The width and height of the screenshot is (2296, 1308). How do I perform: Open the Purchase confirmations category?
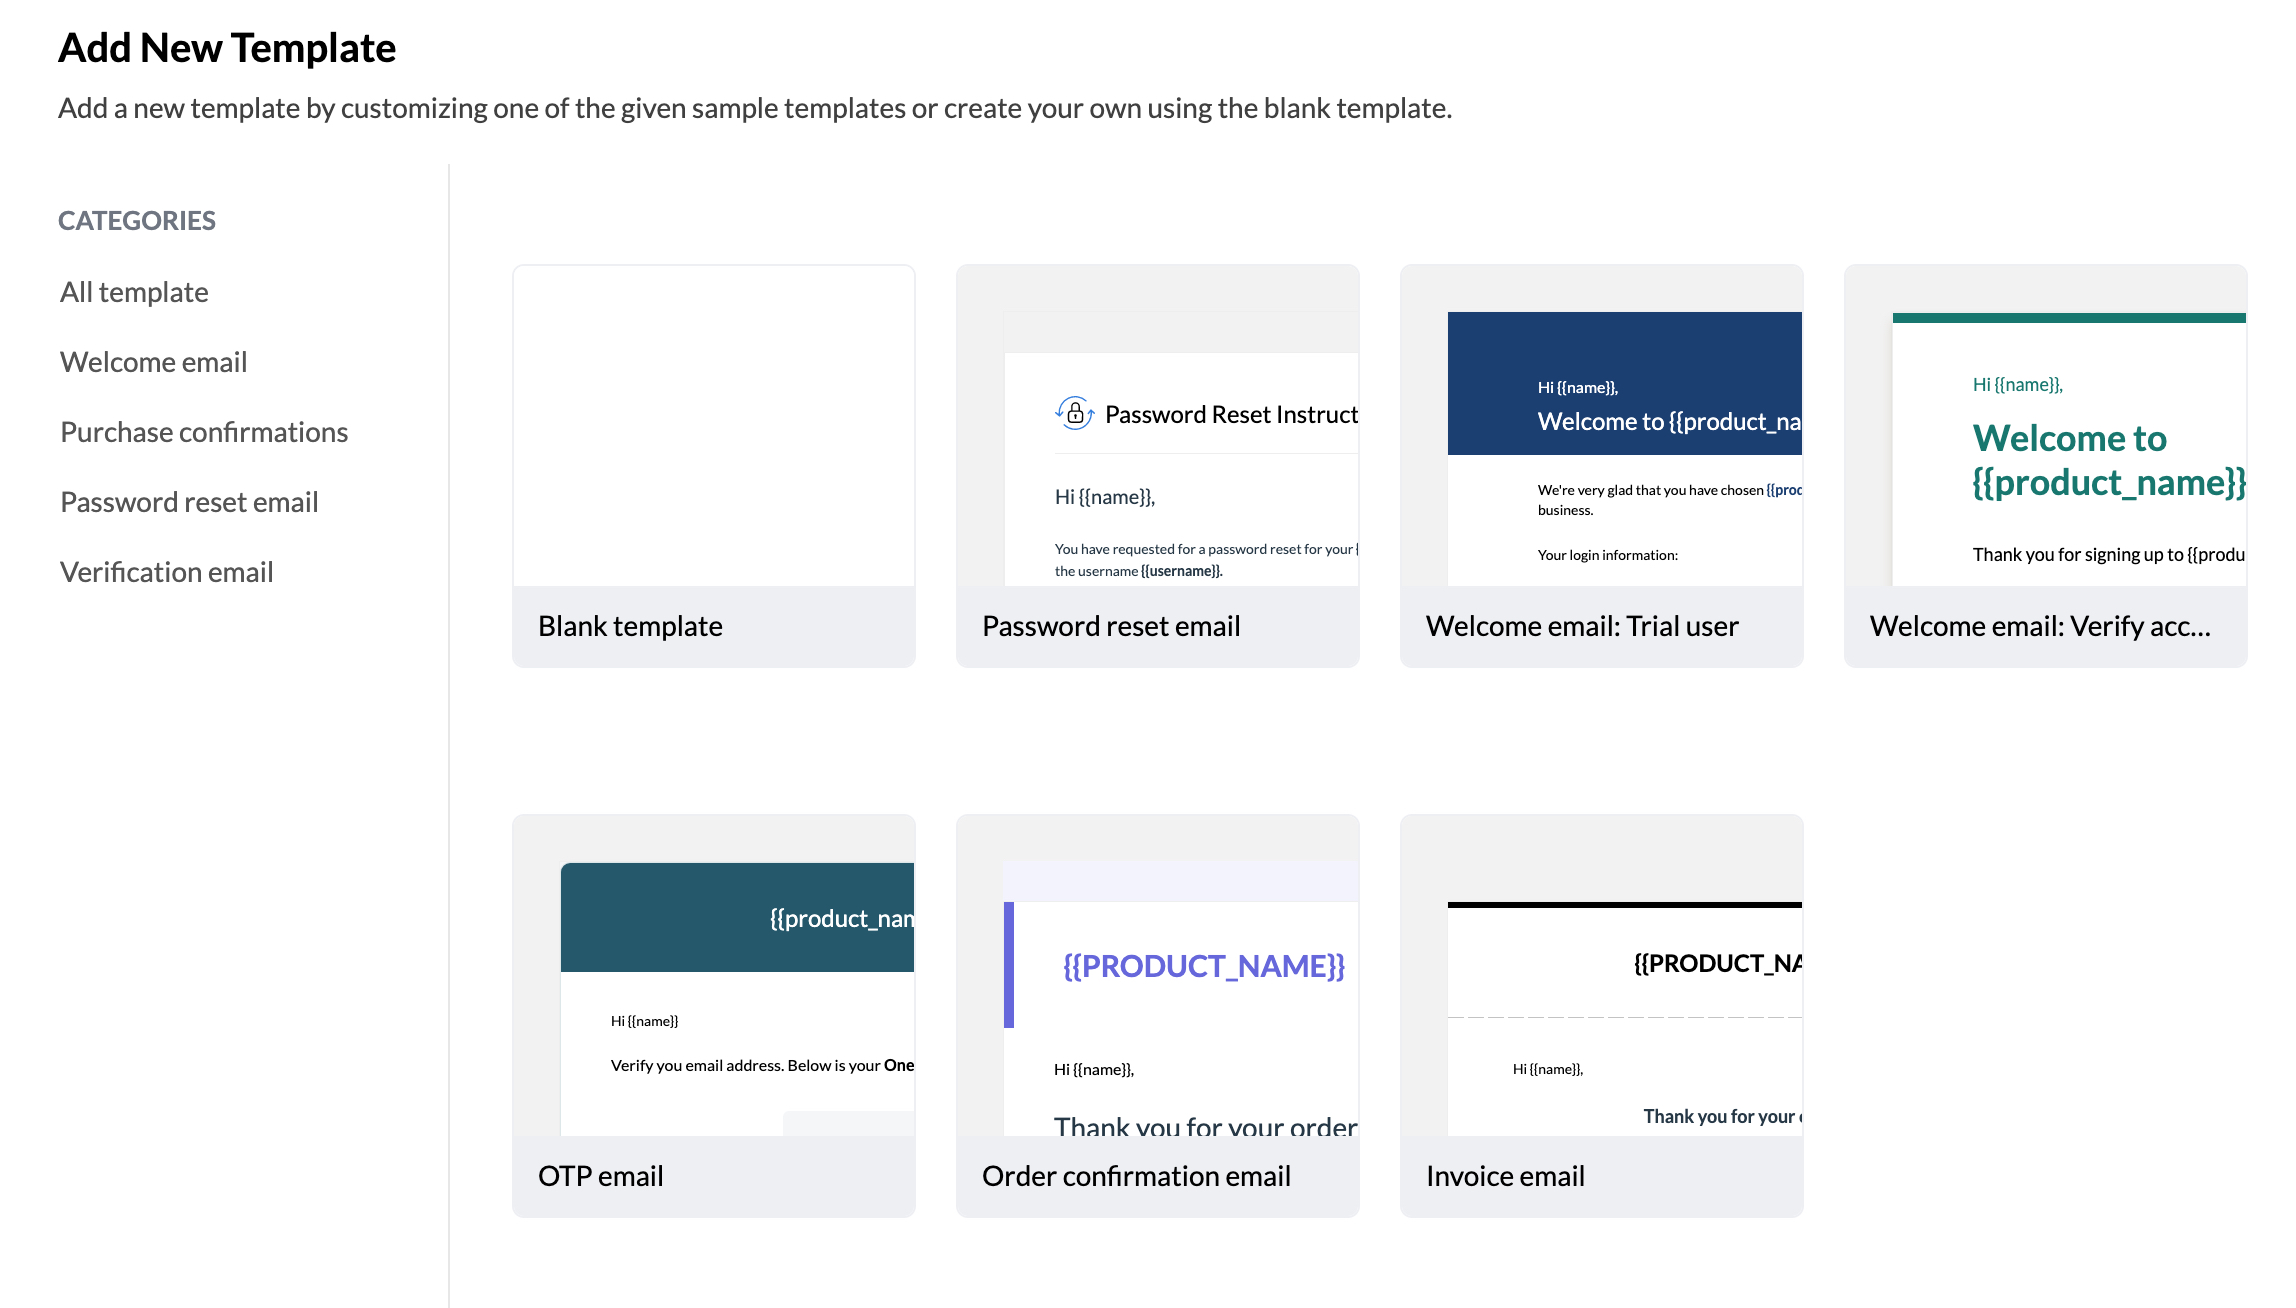tap(203, 431)
